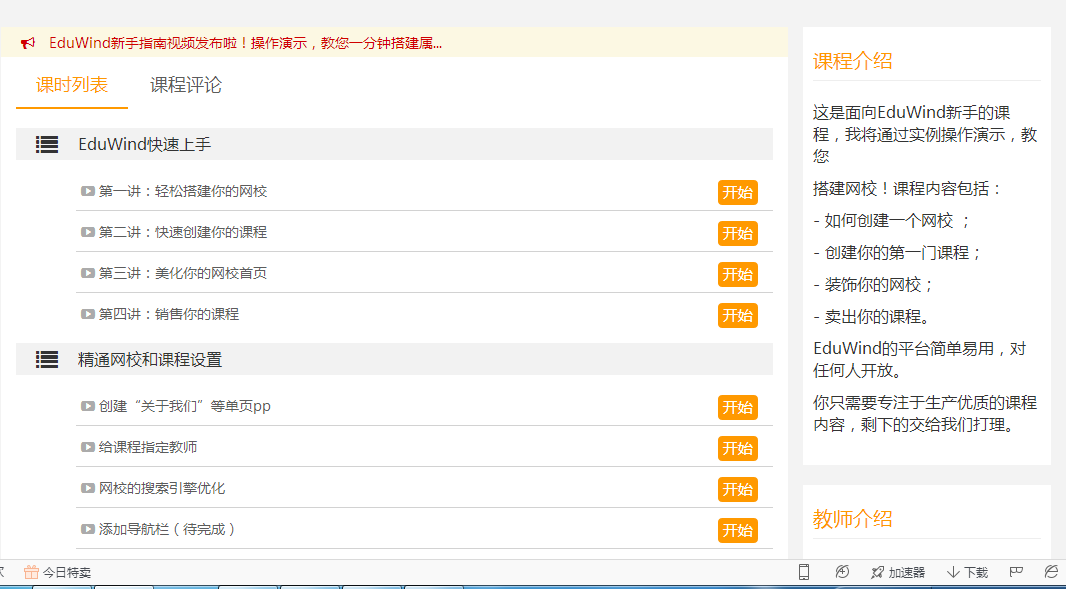This screenshot has width=1066, height=589.
Task: Open lesson 添加导航栏（待完成）
Action: (x=168, y=528)
